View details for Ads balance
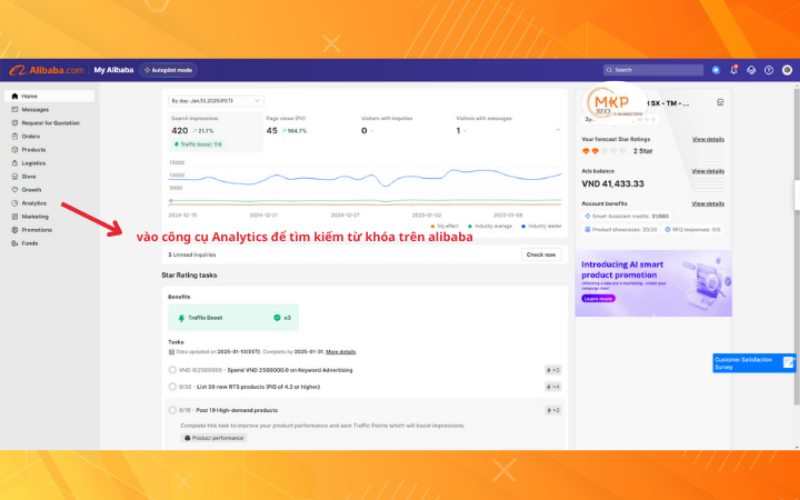 708,171
